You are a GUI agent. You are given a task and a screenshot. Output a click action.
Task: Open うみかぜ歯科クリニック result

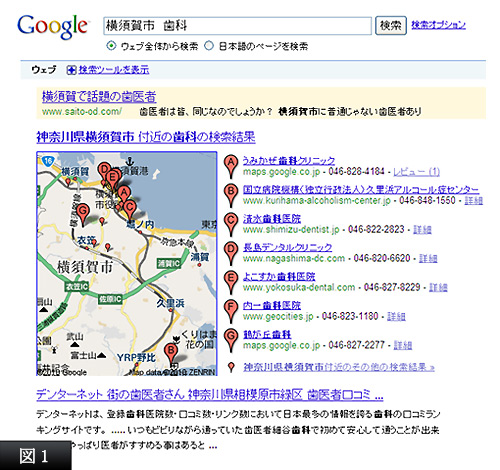click(289, 161)
